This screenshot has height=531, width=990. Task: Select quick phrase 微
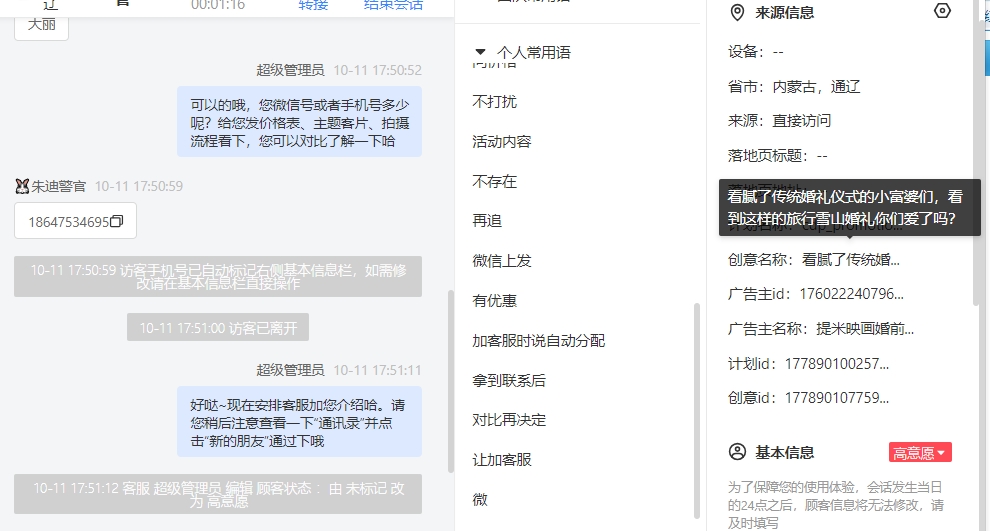pos(480,499)
